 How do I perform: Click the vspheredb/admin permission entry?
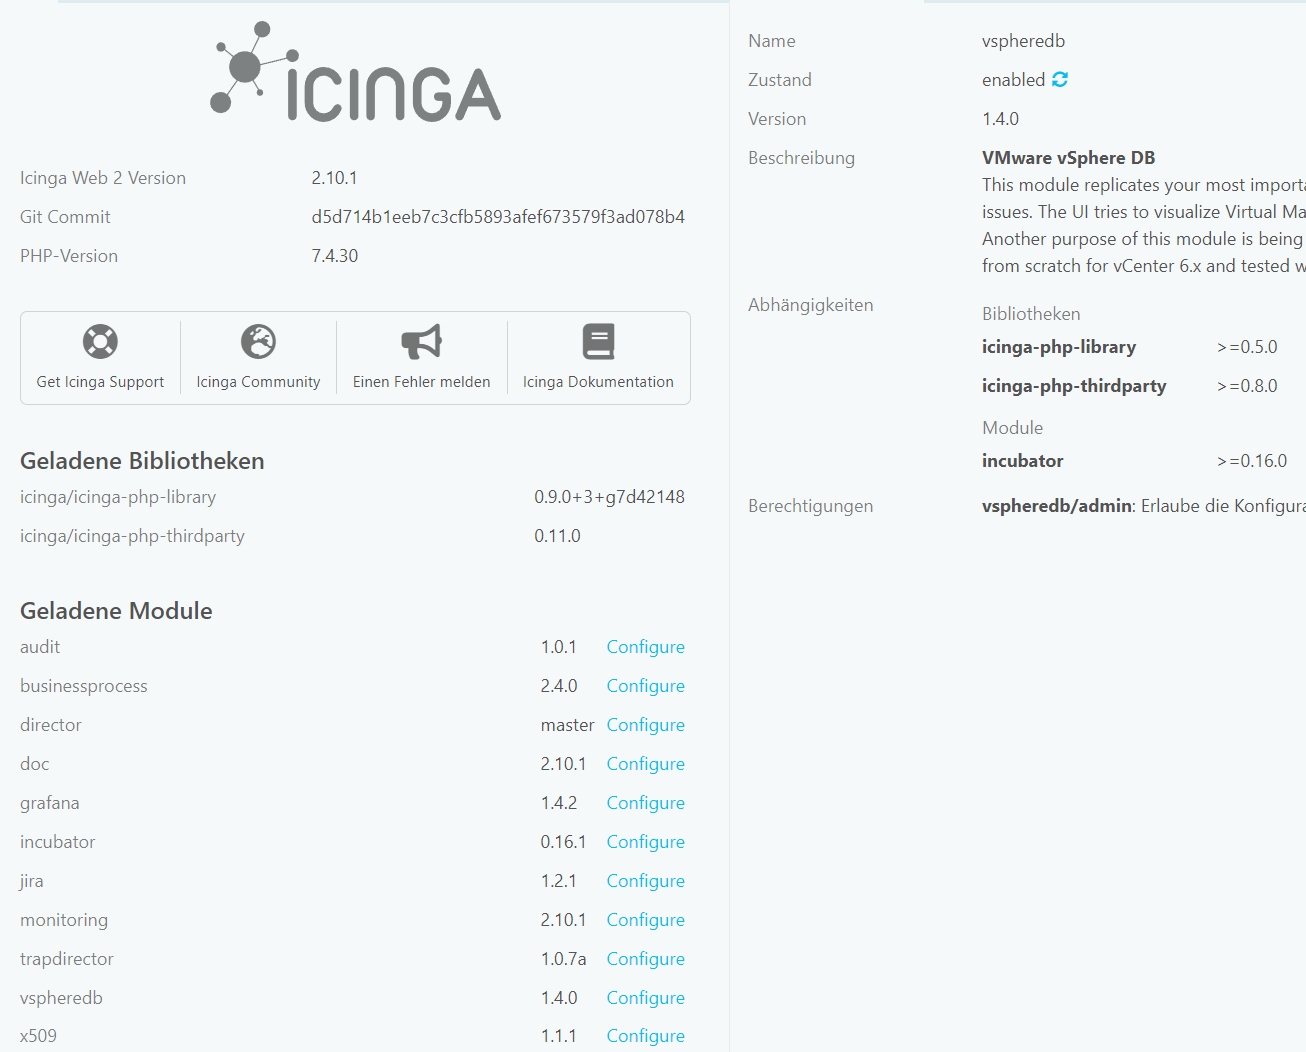1056,505
